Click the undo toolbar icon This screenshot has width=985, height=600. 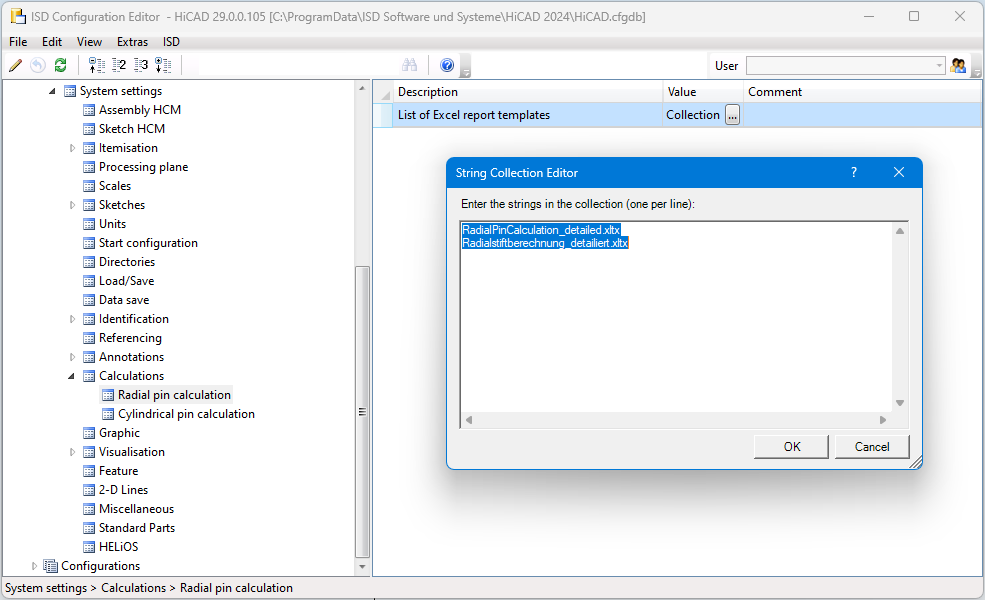click(38, 65)
